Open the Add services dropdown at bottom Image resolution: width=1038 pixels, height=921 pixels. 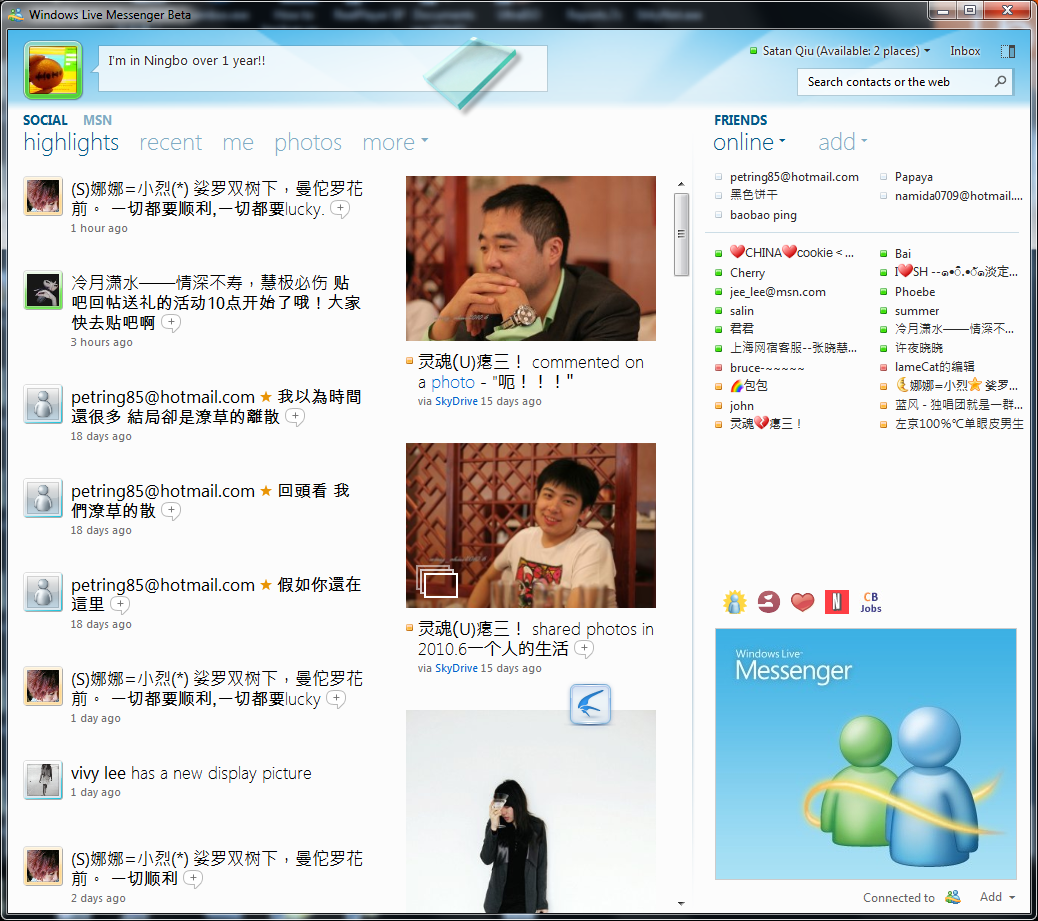997,897
